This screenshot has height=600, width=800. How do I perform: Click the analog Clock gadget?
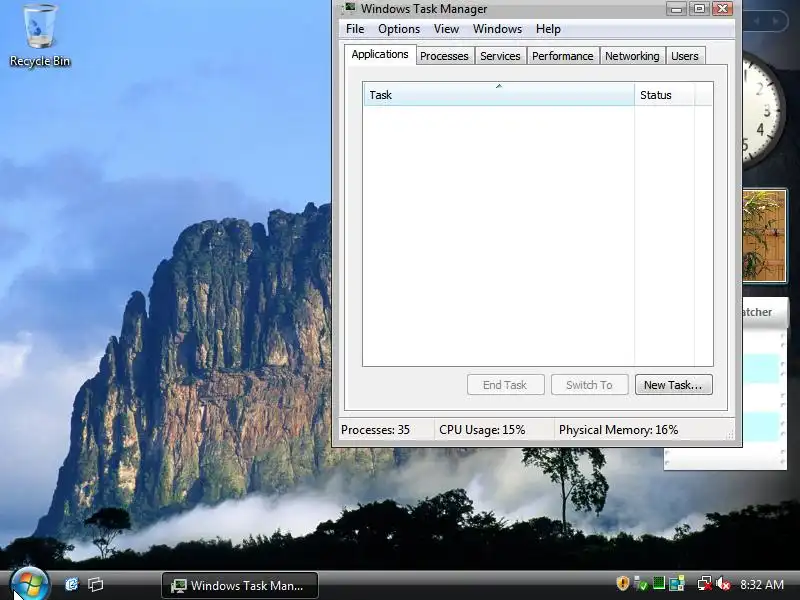click(x=763, y=110)
